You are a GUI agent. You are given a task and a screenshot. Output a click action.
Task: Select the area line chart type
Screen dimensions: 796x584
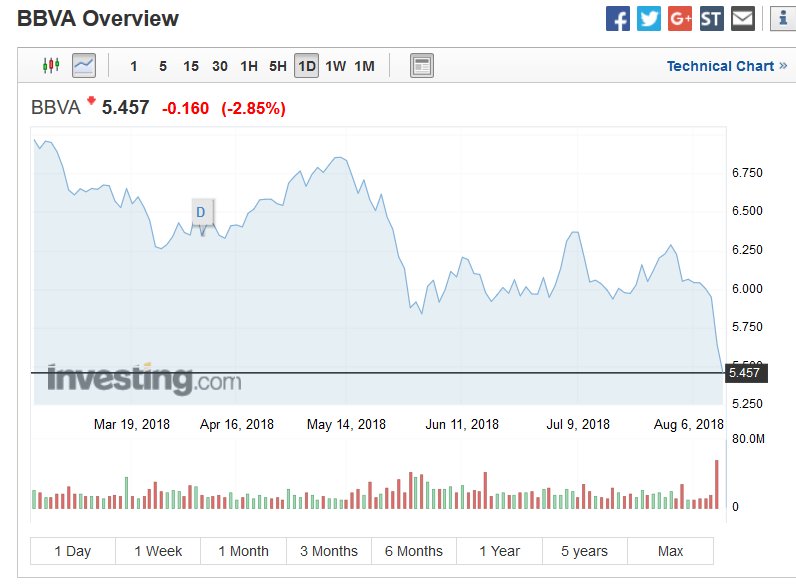click(84, 66)
